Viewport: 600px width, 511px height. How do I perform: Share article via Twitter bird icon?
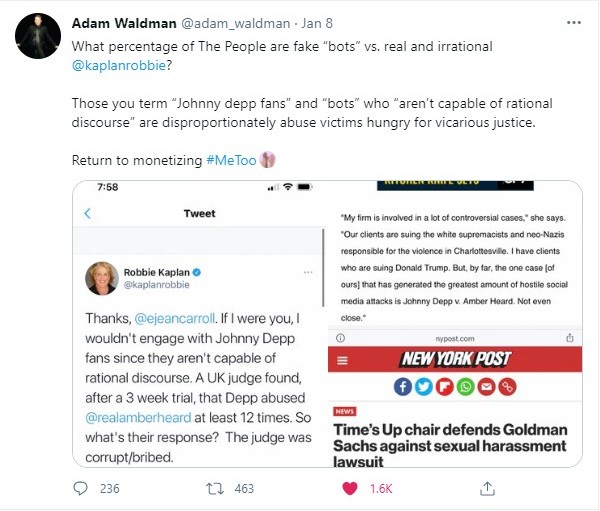424,387
